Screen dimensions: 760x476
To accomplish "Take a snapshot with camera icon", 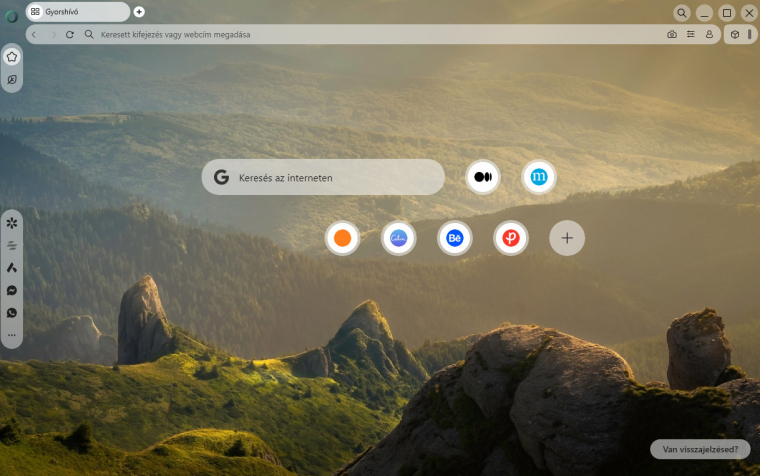I will (x=672, y=34).
